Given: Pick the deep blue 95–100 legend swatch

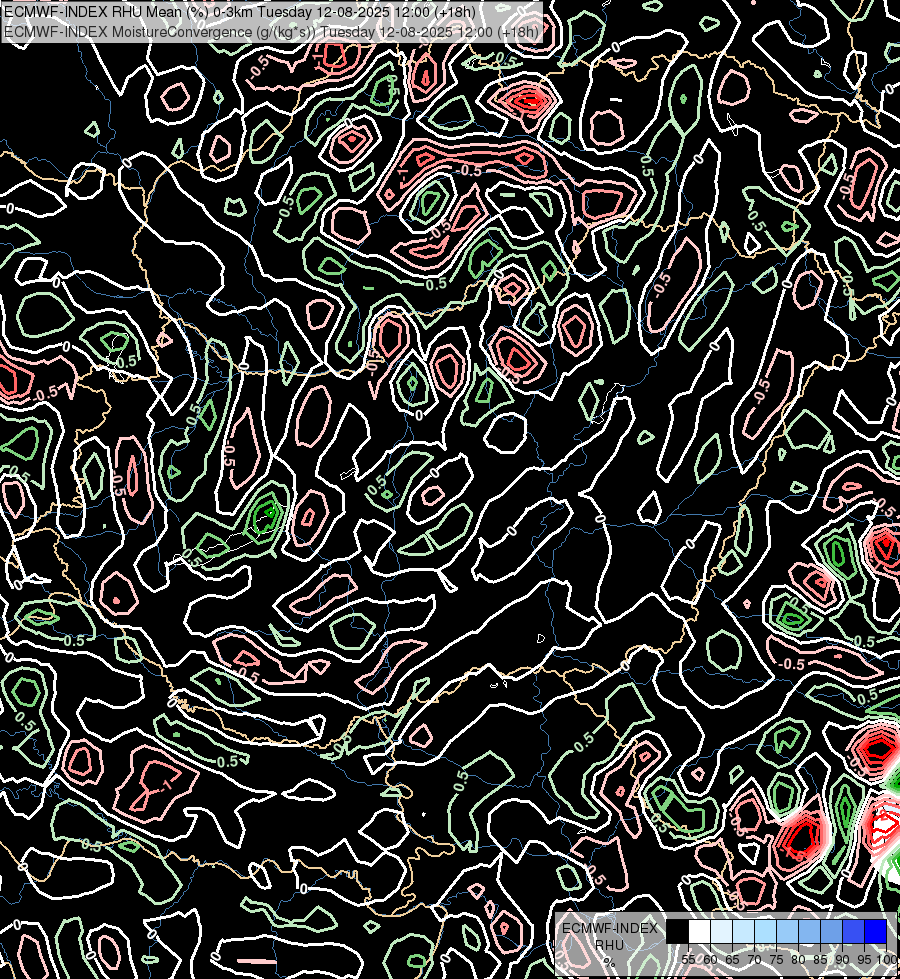Looking at the screenshot, I should pos(876,931).
